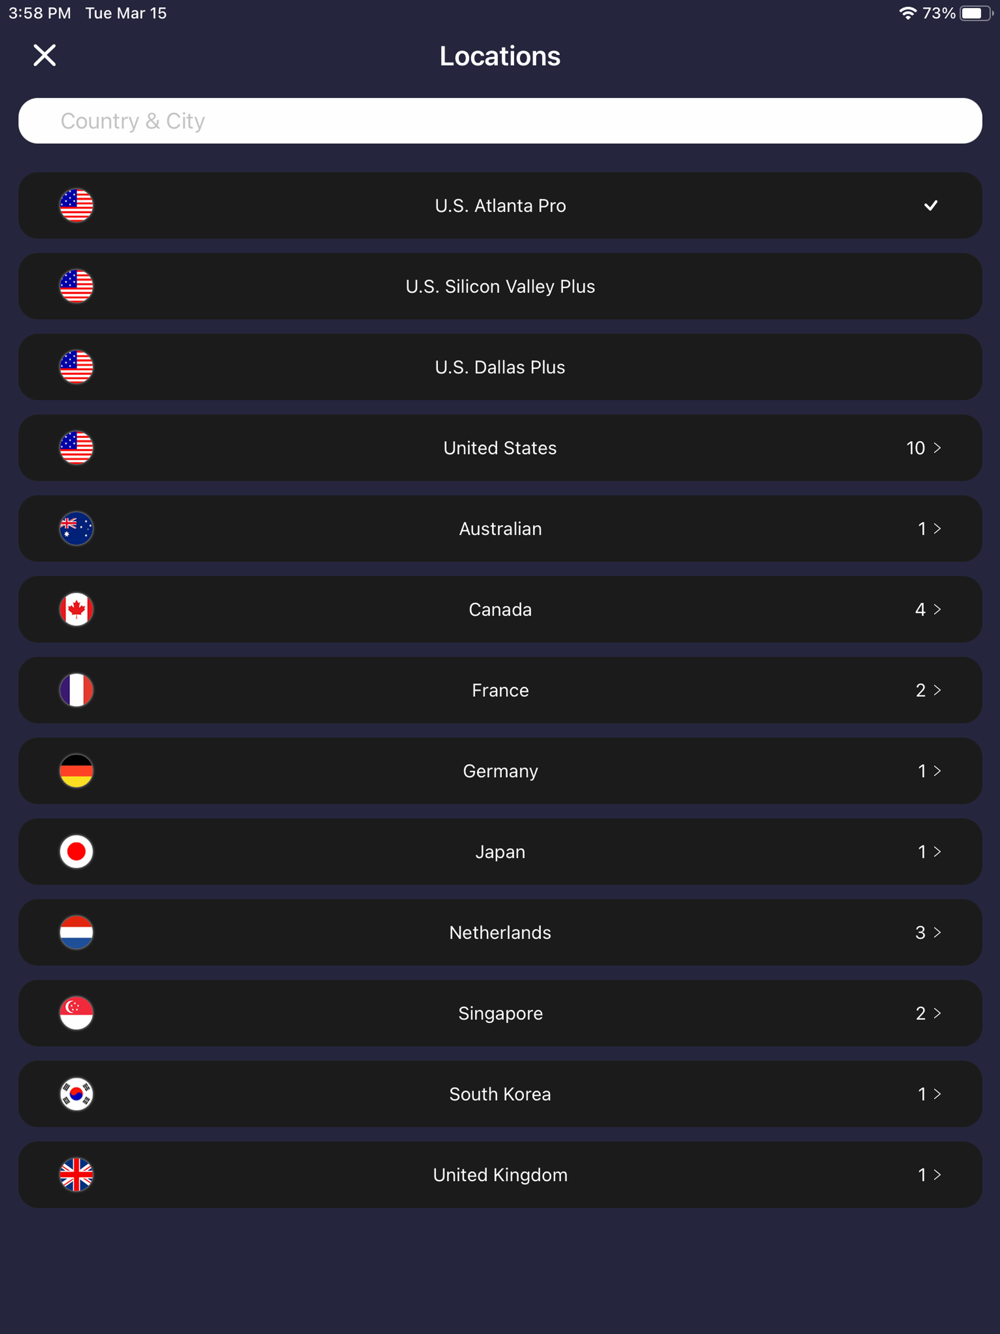Click the Singapore flag icon
Screen dimensions: 1000x1334
(x=76, y=1013)
